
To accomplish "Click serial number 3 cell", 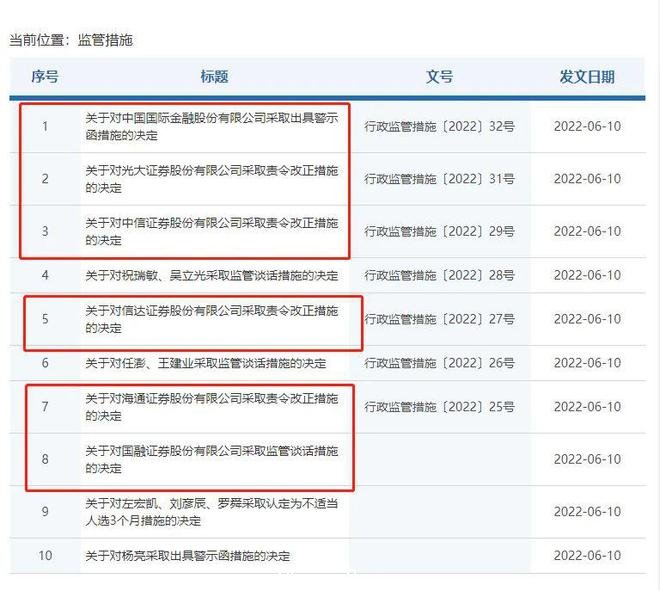I will 45,232.
